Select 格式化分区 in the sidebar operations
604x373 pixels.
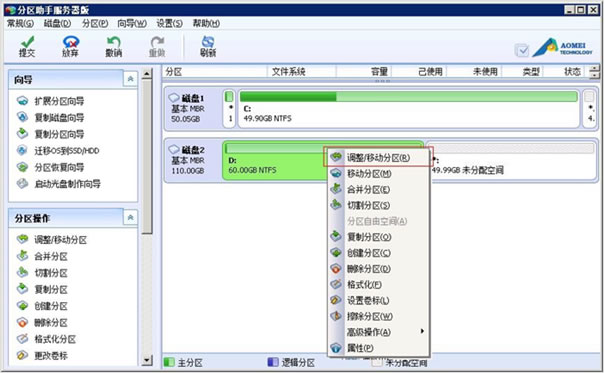tap(46, 339)
